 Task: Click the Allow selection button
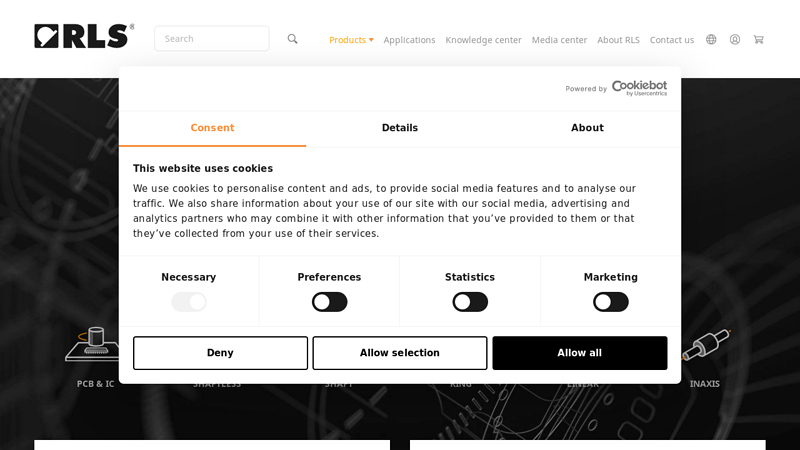(400, 353)
